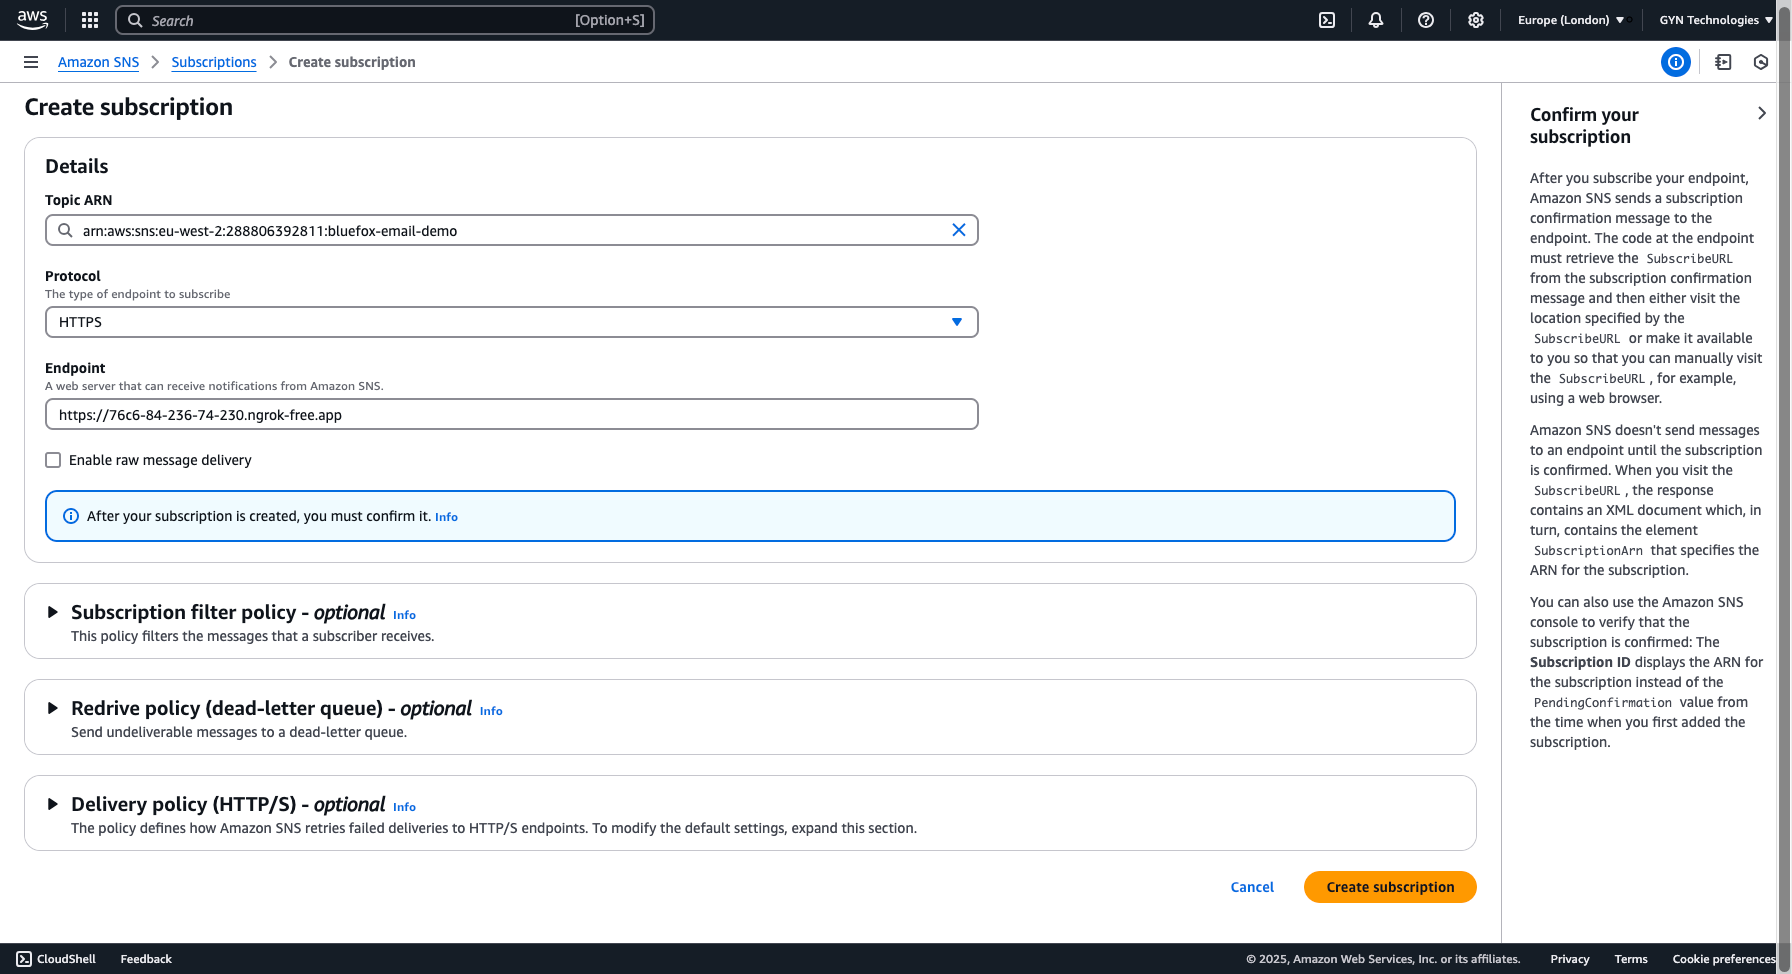The width and height of the screenshot is (1792, 974).
Task: Open the help question mark menu
Action: [1426, 20]
